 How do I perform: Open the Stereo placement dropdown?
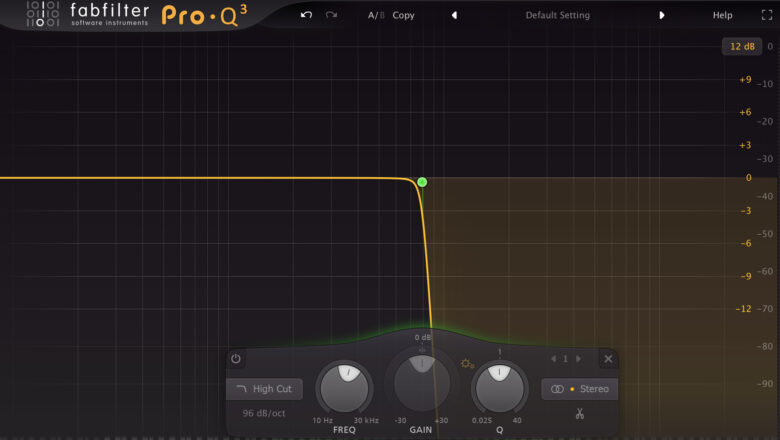click(580, 389)
